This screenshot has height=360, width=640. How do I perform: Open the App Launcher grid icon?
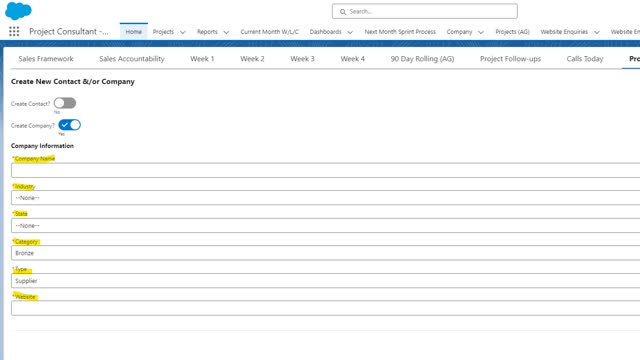click(x=14, y=31)
